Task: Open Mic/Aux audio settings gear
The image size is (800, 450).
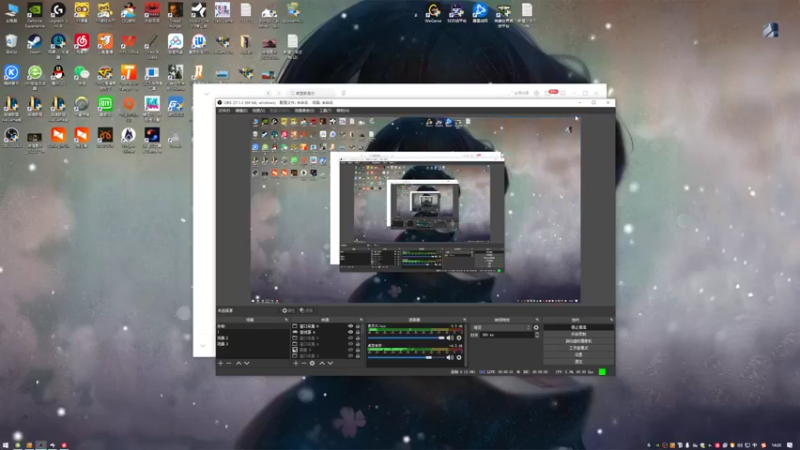Action: (459, 338)
